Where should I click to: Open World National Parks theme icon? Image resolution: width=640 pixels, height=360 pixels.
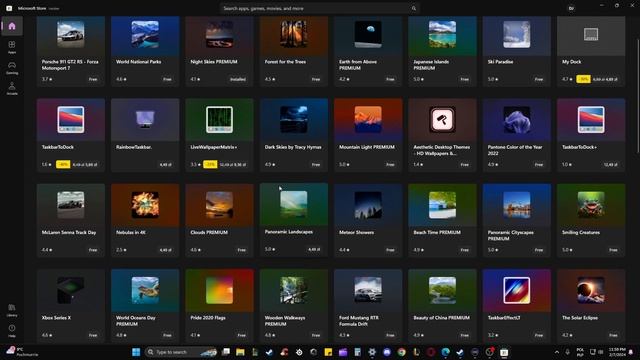coord(145,34)
